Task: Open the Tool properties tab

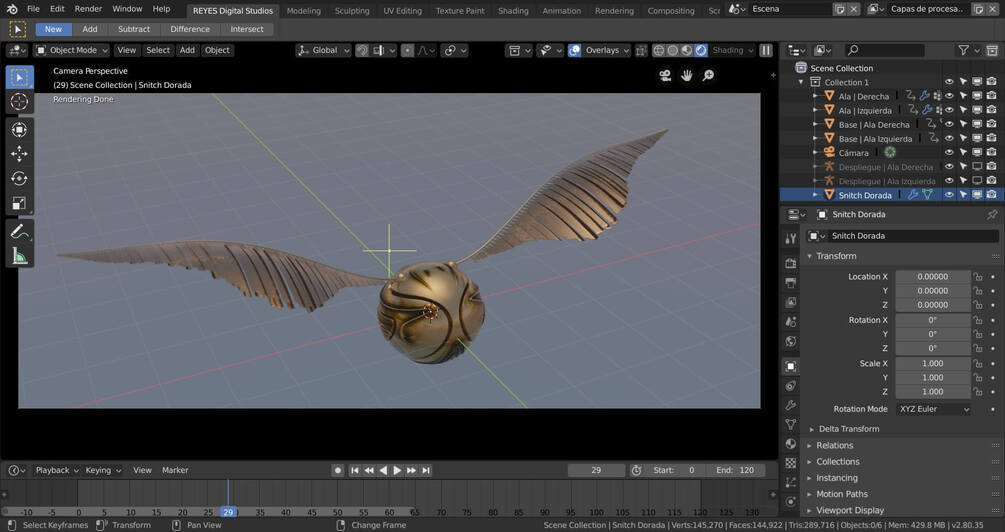Action: [791, 238]
